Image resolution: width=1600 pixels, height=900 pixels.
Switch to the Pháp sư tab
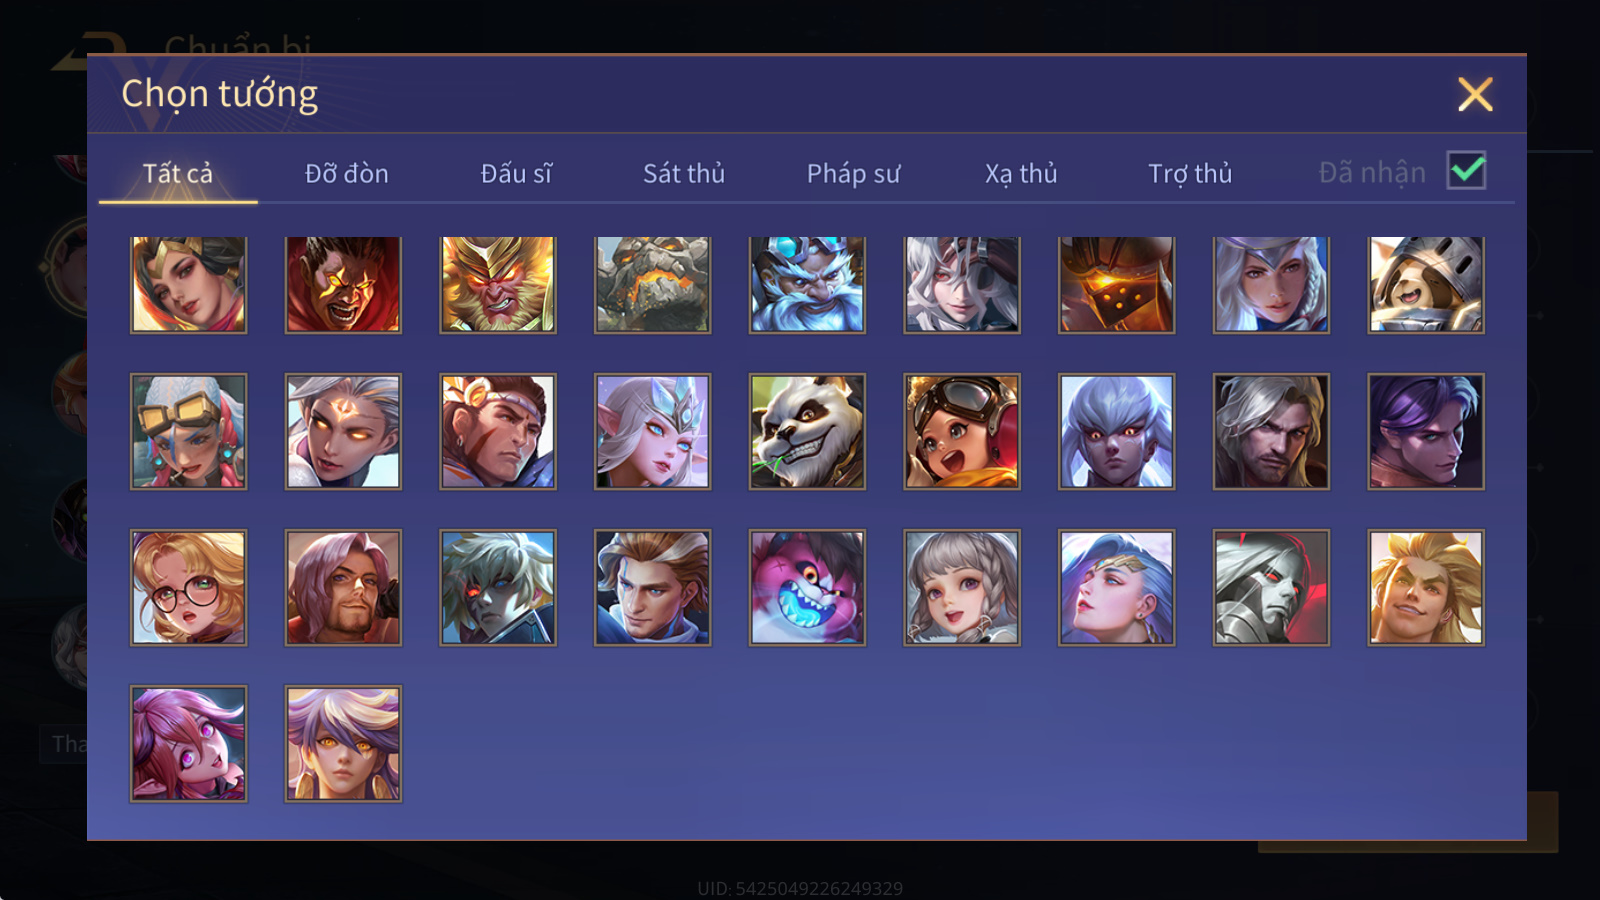[x=853, y=174]
